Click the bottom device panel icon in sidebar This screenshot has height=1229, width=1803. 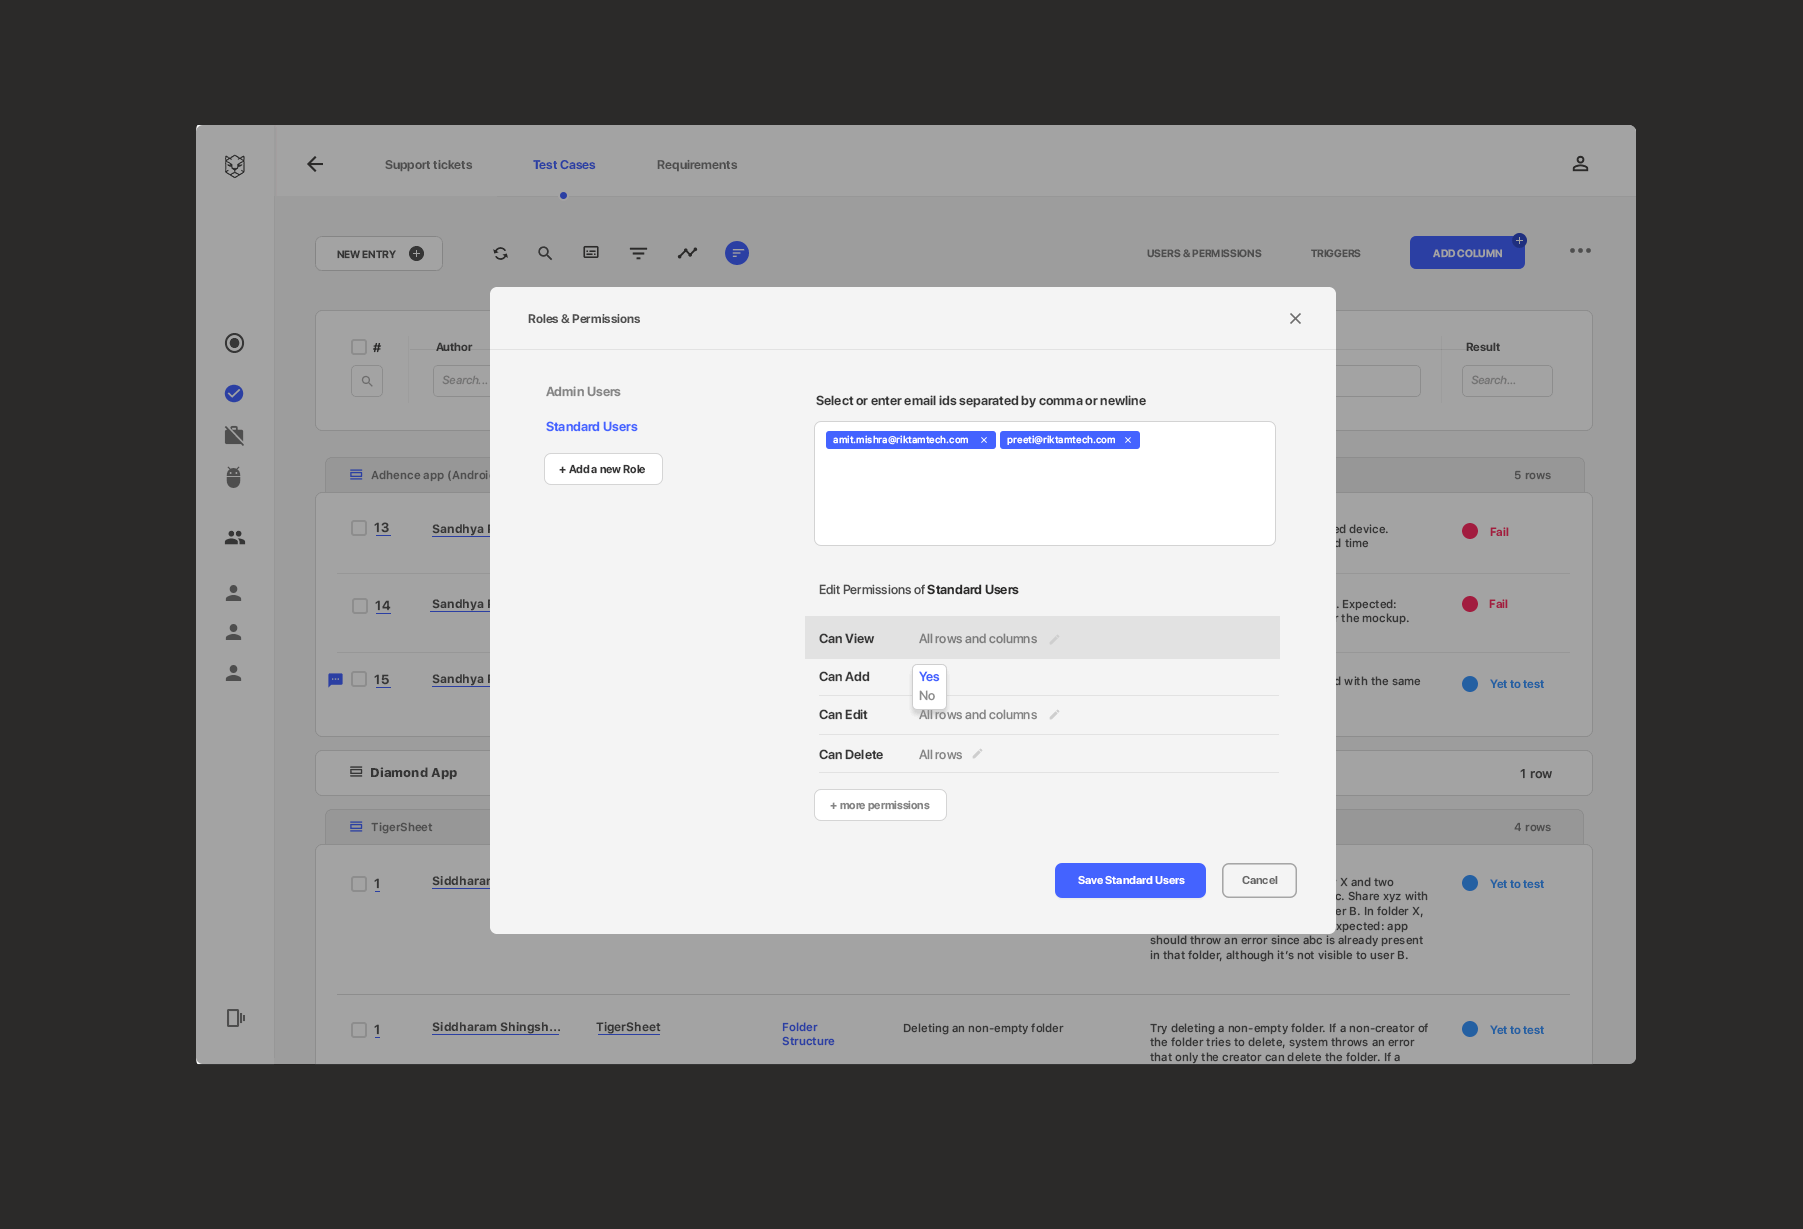[235, 1018]
